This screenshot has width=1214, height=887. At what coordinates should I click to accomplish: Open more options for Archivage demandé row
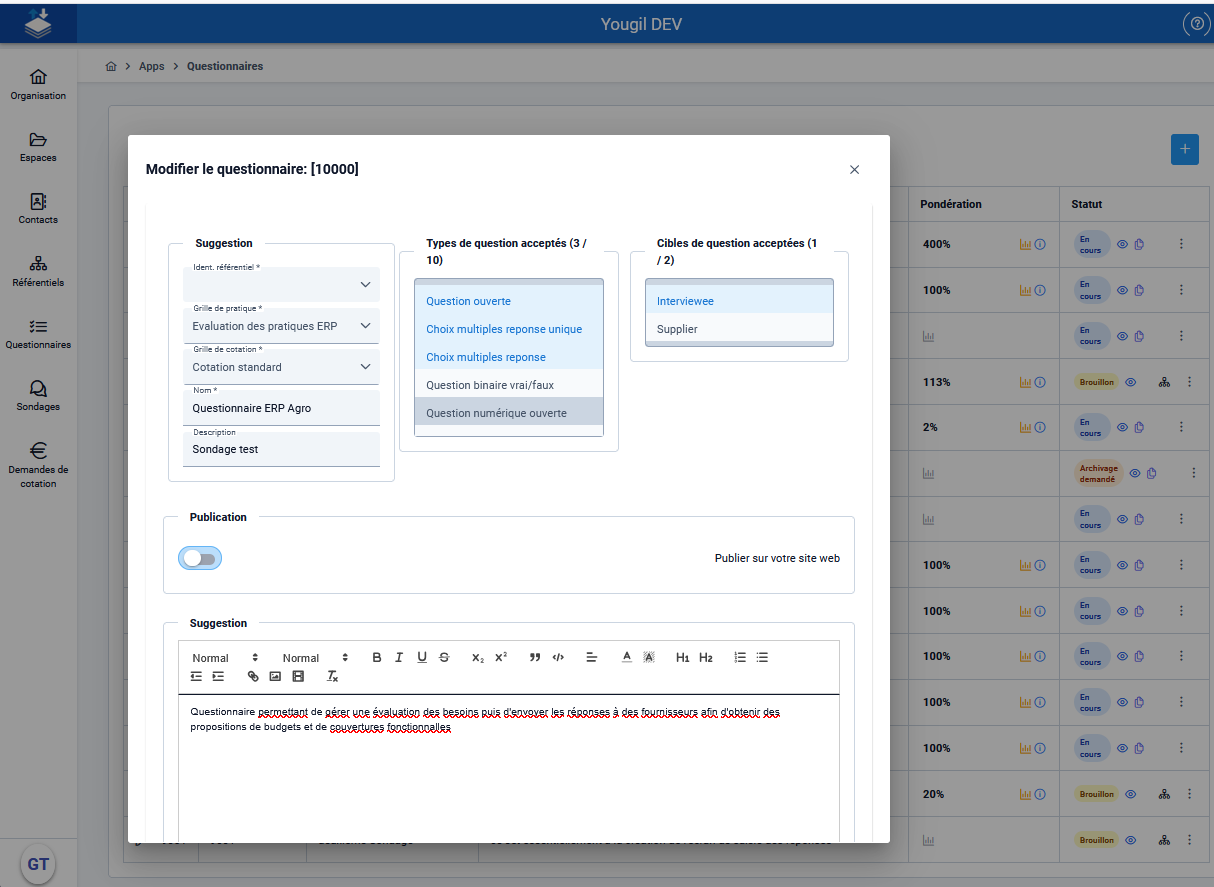pyautogui.click(x=1193, y=473)
